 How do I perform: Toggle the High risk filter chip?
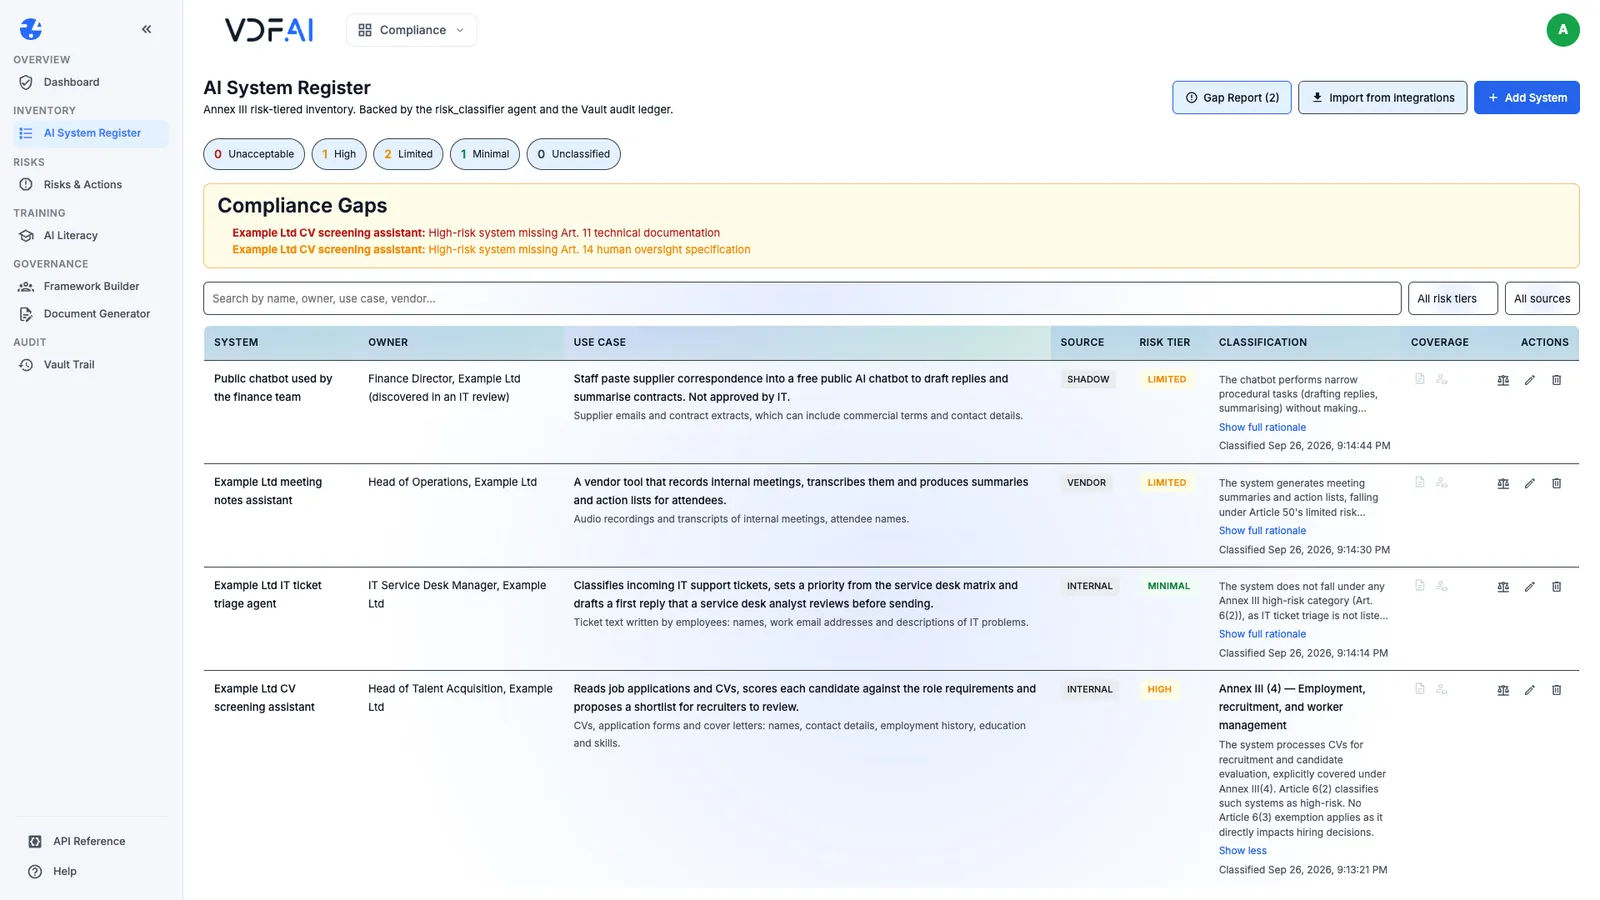tap(339, 154)
